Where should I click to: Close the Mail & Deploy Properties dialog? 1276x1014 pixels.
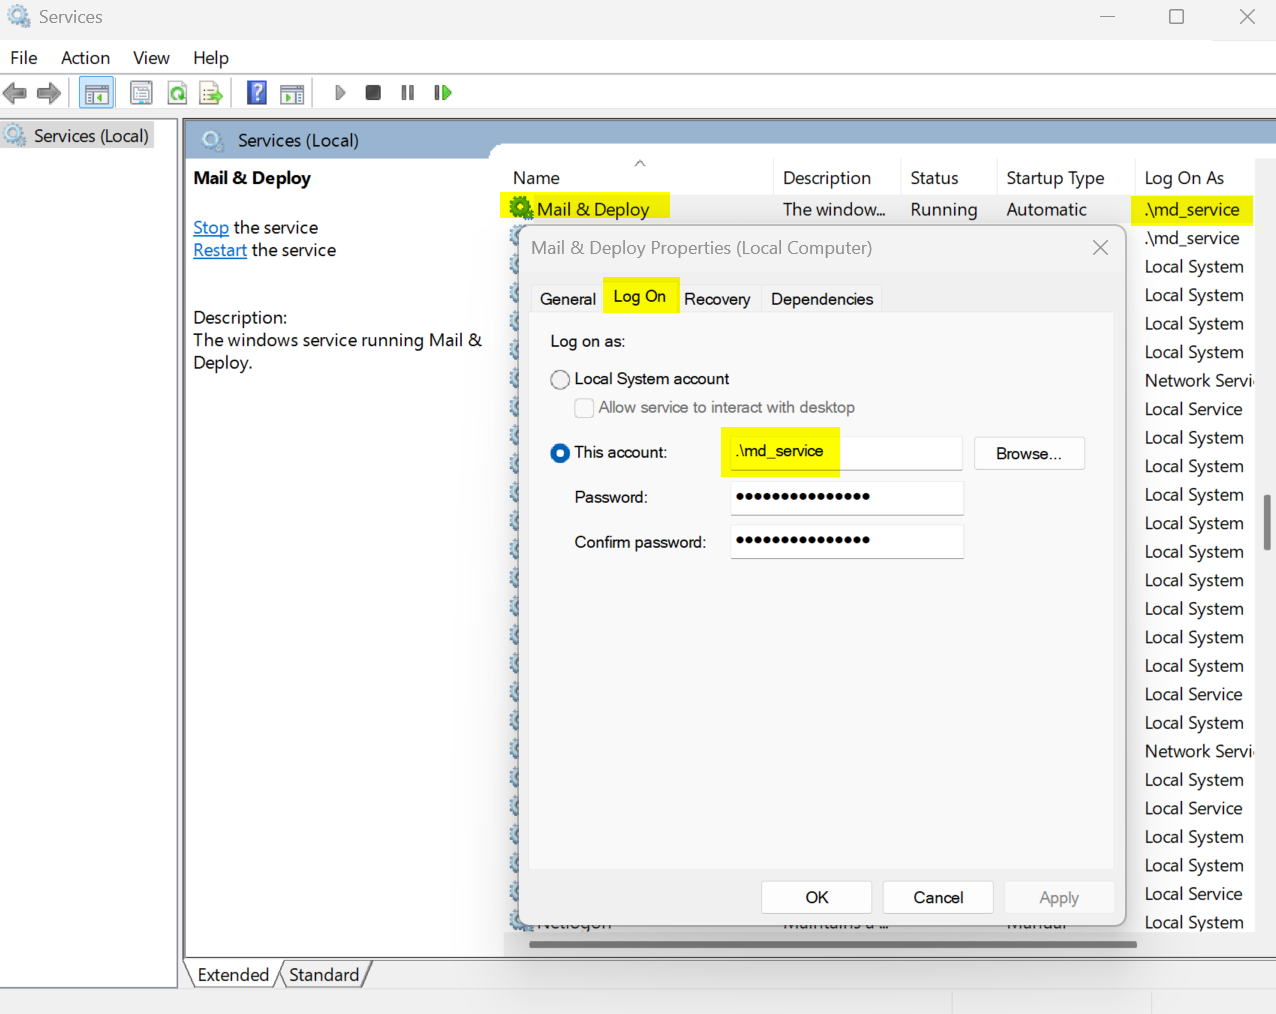click(x=1100, y=247)
